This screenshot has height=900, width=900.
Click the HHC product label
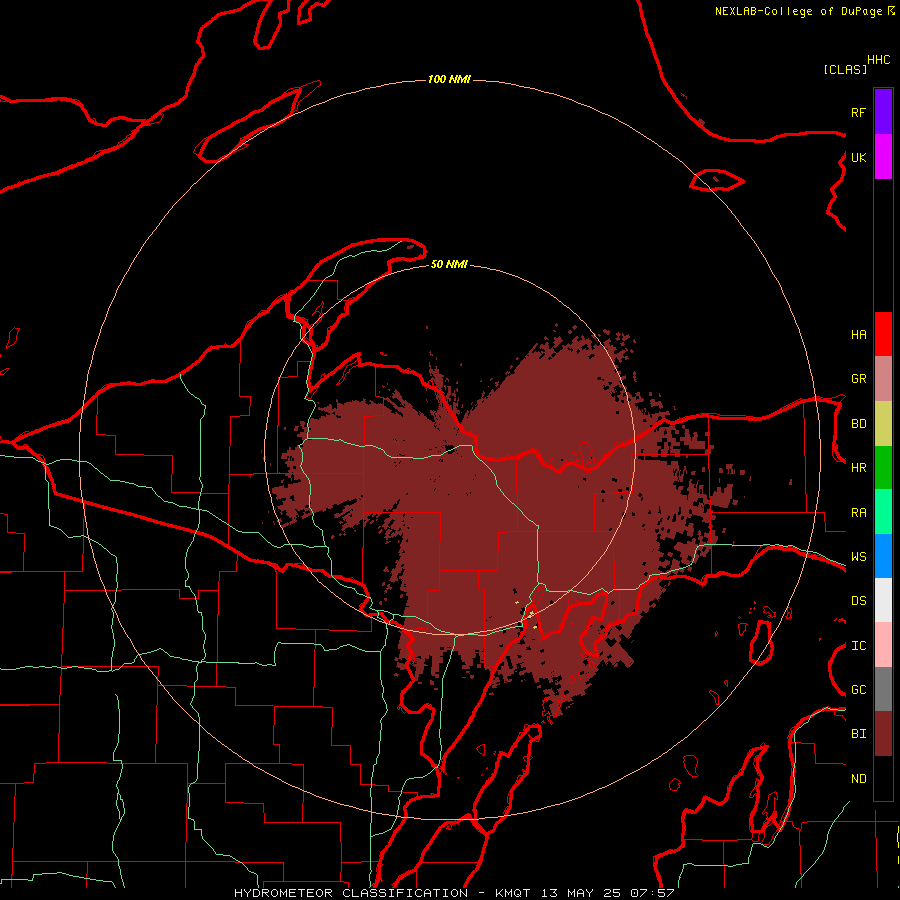point(878,60)
